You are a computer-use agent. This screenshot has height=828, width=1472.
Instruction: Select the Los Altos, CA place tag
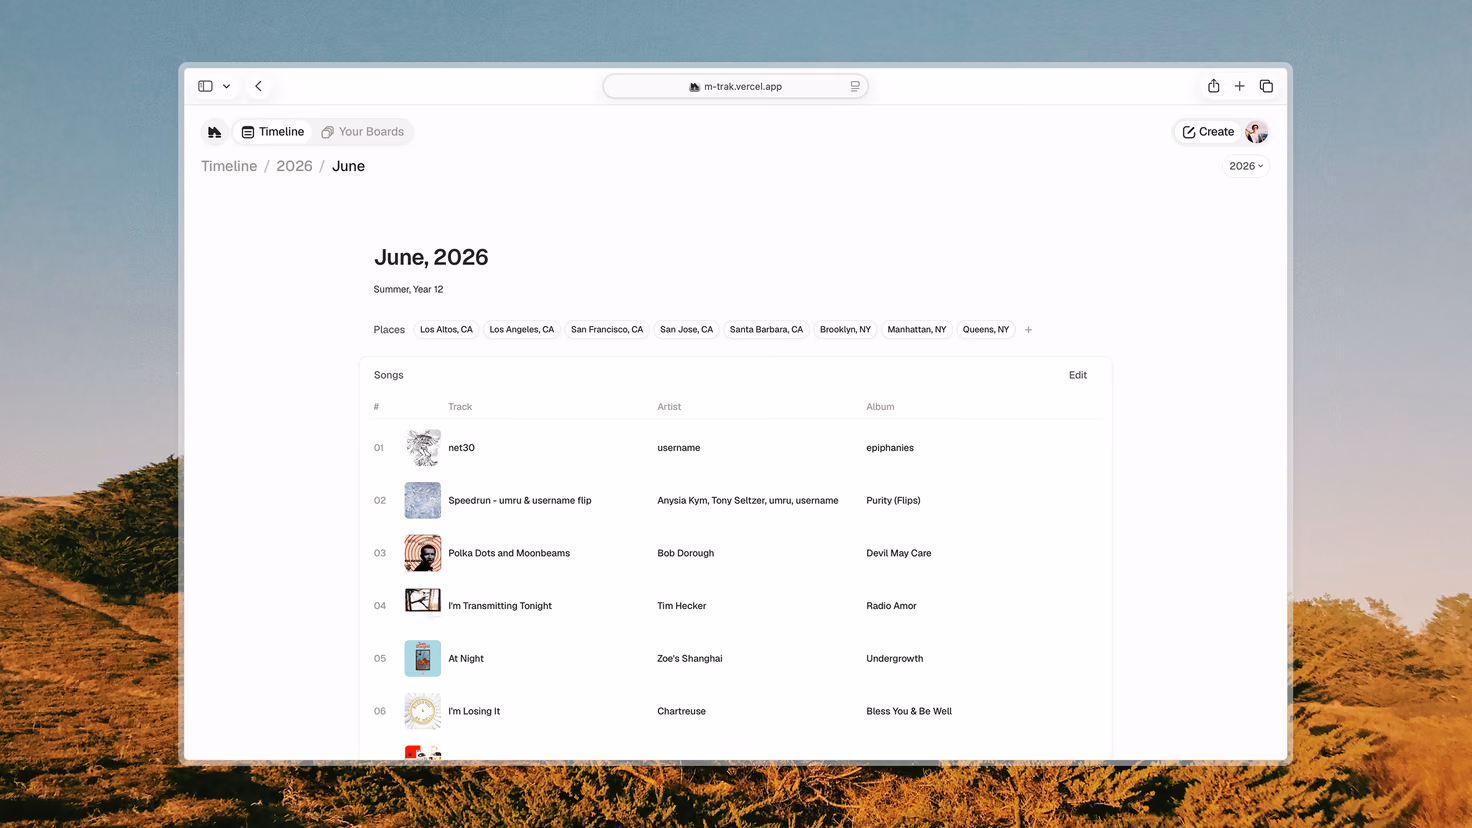click(446, 329)
